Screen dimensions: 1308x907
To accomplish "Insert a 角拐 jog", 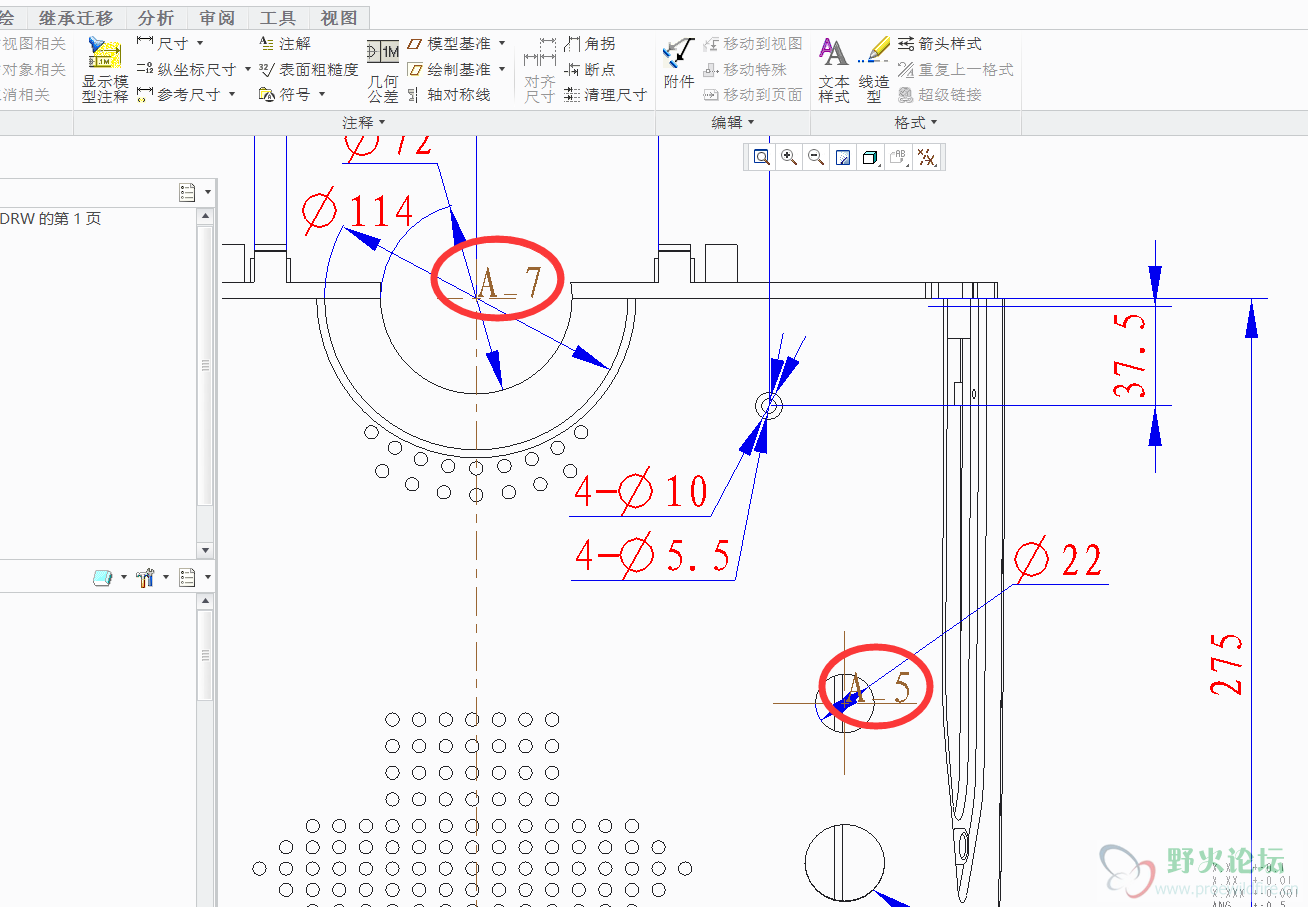I will click(590, 44).
